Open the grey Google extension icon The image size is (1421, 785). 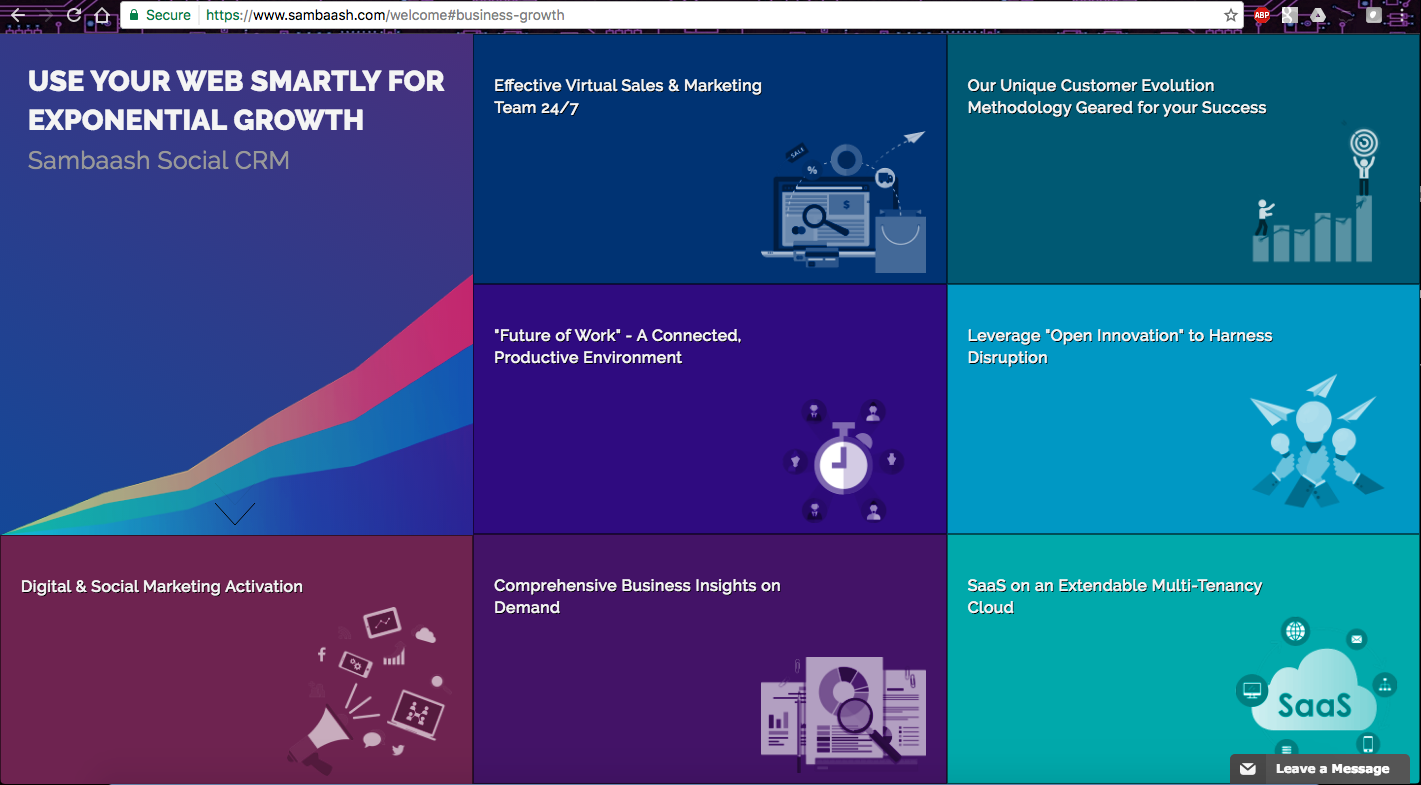click(x=1290, y=15)
